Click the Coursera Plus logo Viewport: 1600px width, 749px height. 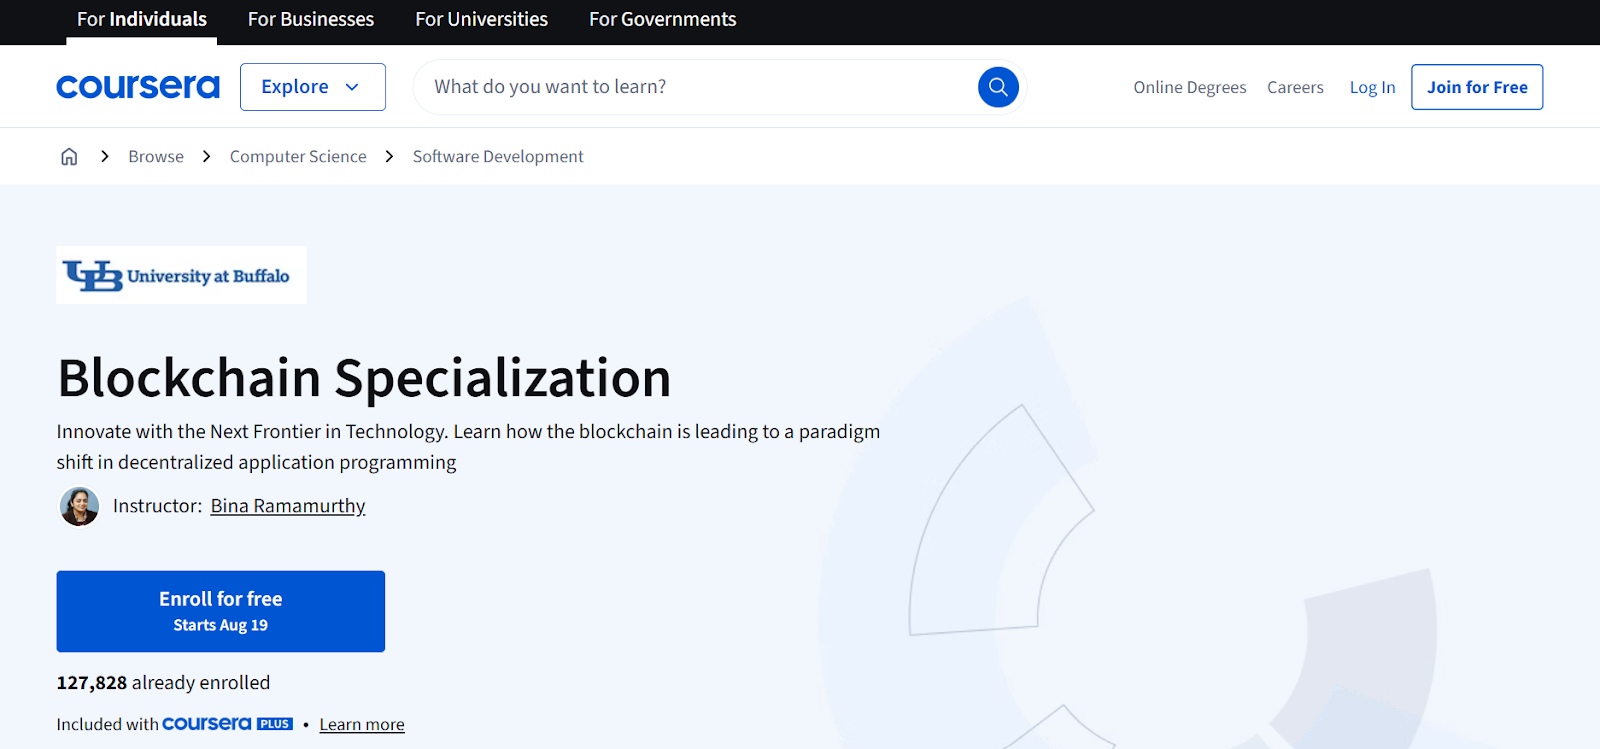click(x=227, y=724)
